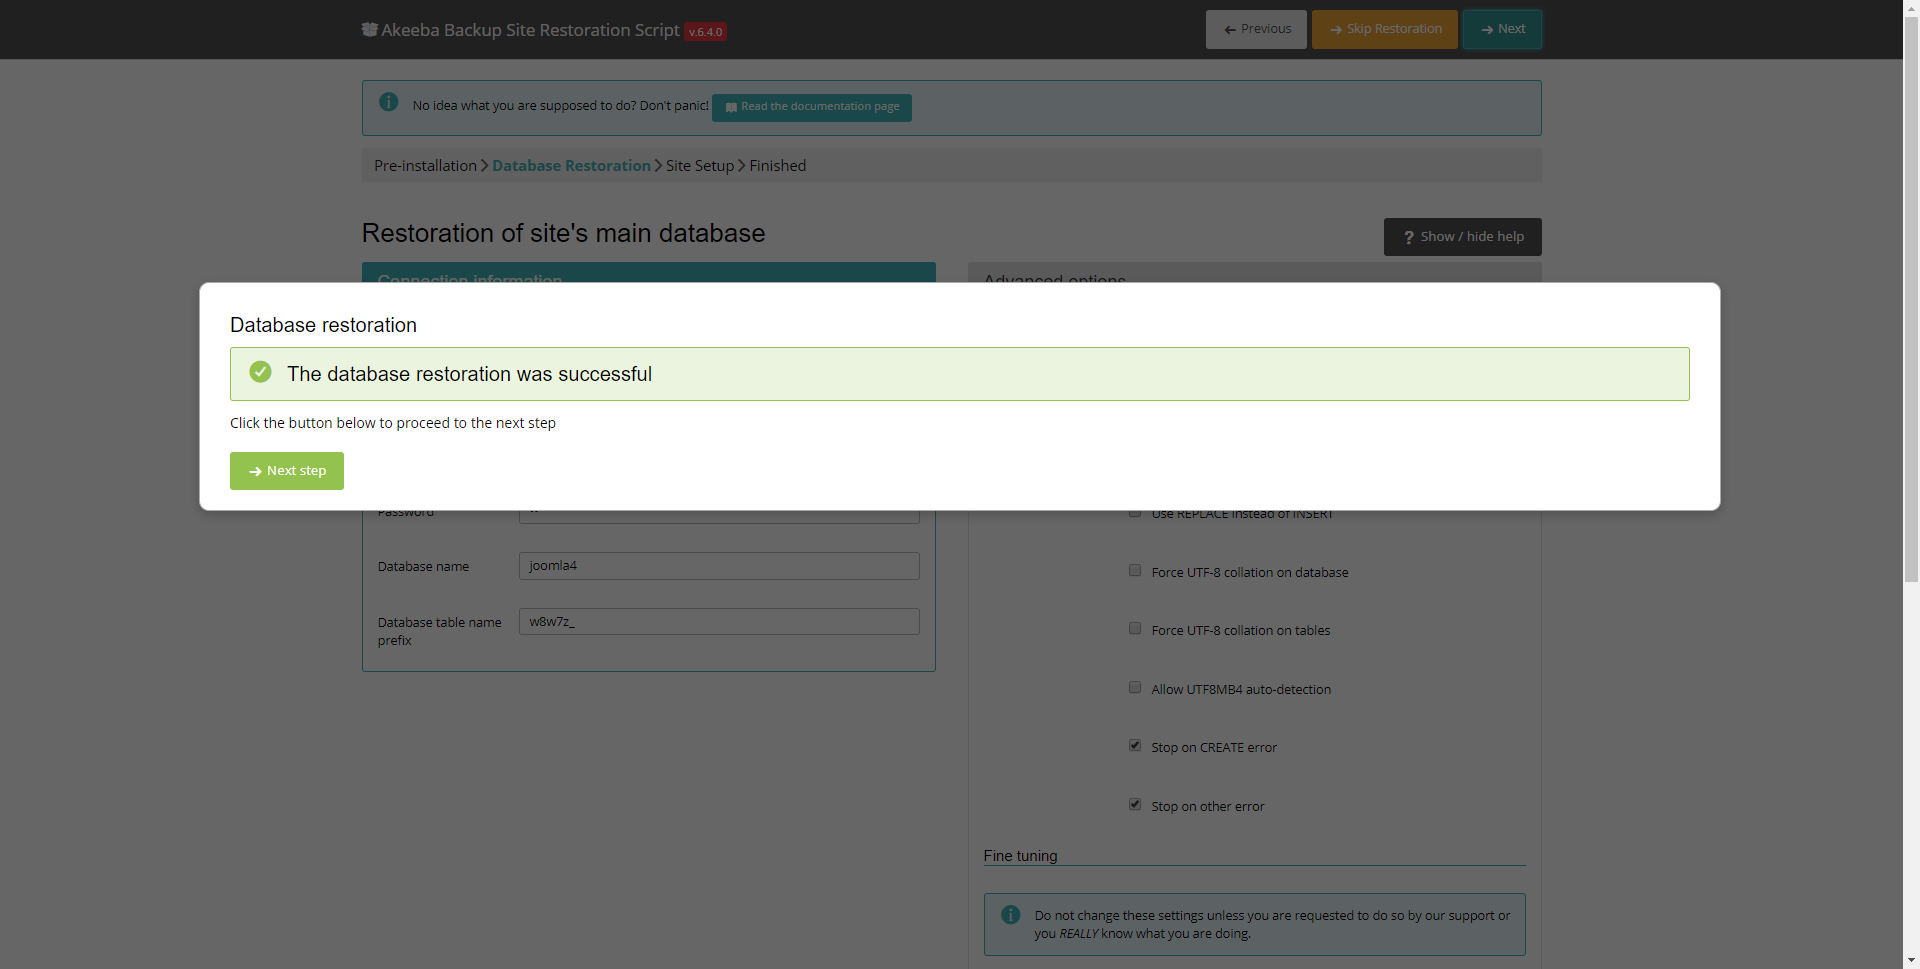Select the Site Setup breadcrumb step
1920x969 pixels.
pyautogui.click(x=699, y=166)
